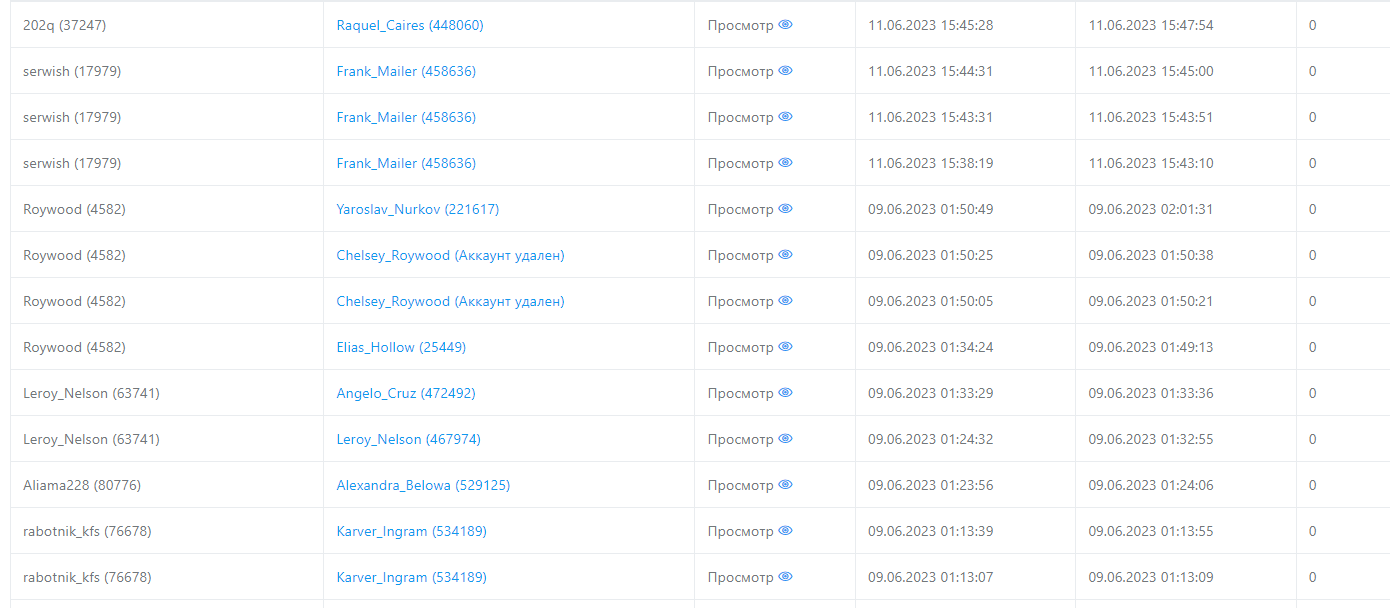Click Просмотр text in the 15:43:31 row

point(740,117)
